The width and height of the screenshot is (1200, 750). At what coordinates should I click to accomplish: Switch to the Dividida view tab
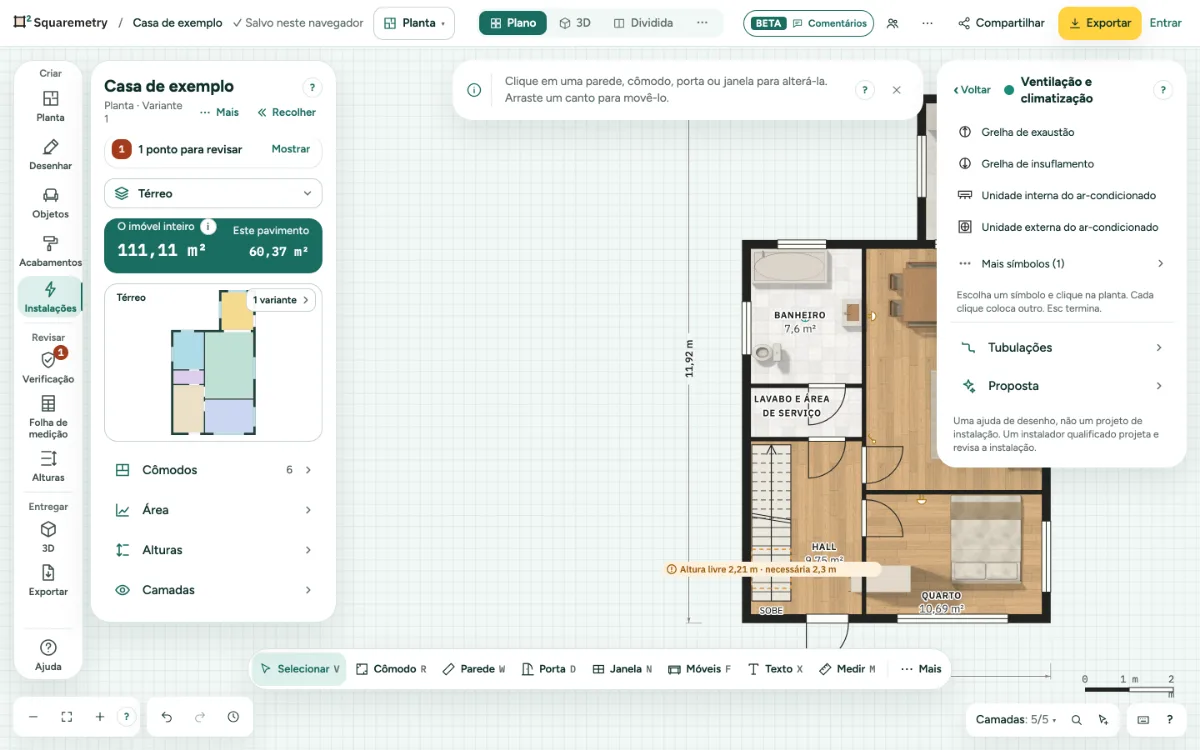pos(643,23)
